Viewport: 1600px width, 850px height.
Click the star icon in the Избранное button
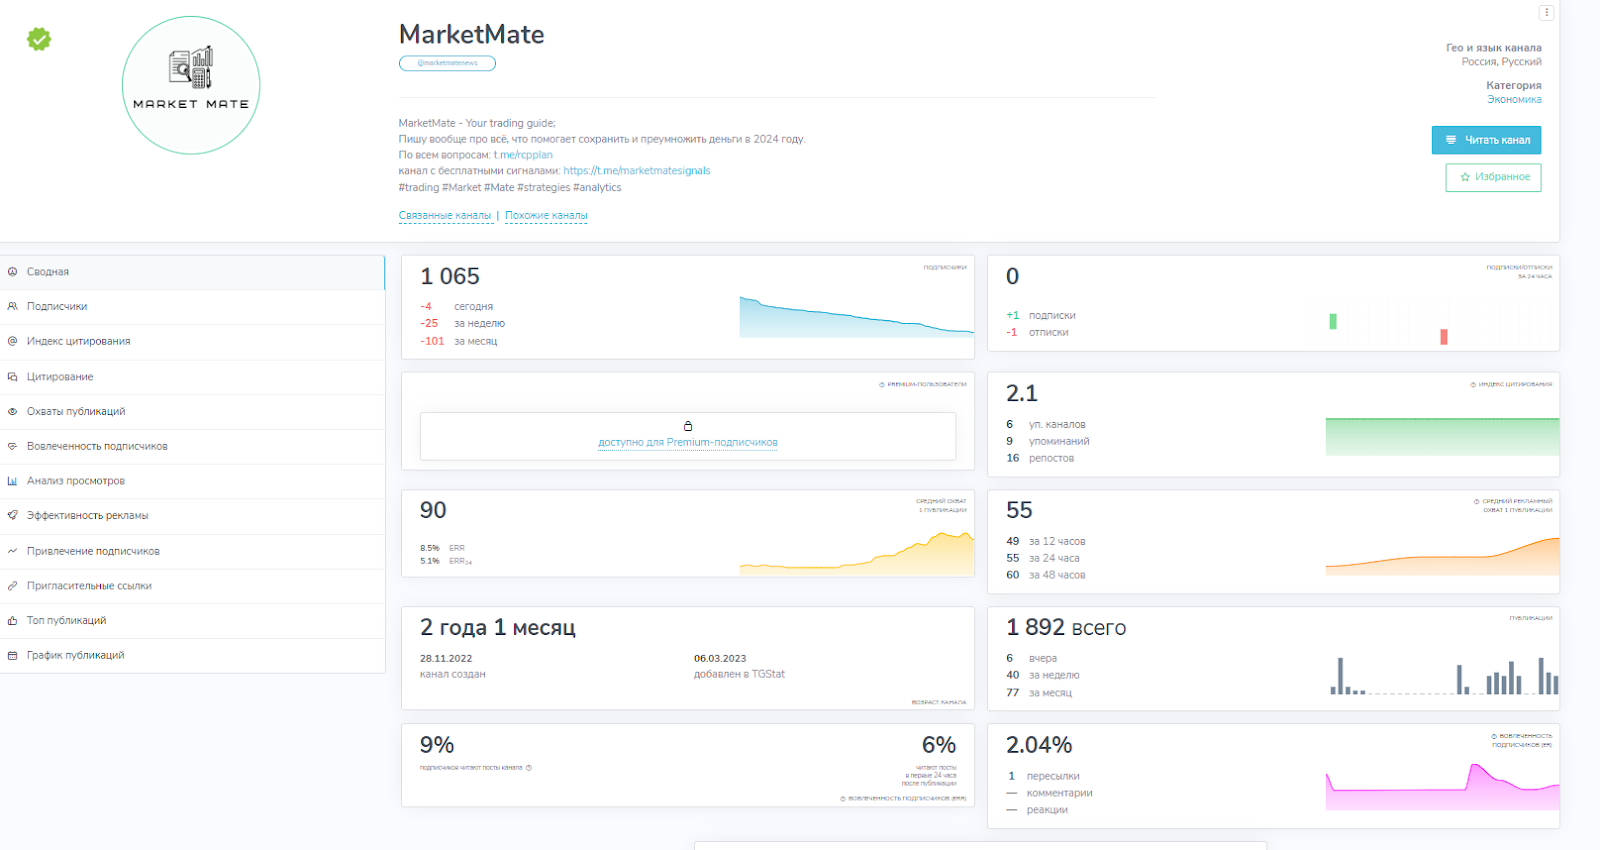(x=1465, y=177)
